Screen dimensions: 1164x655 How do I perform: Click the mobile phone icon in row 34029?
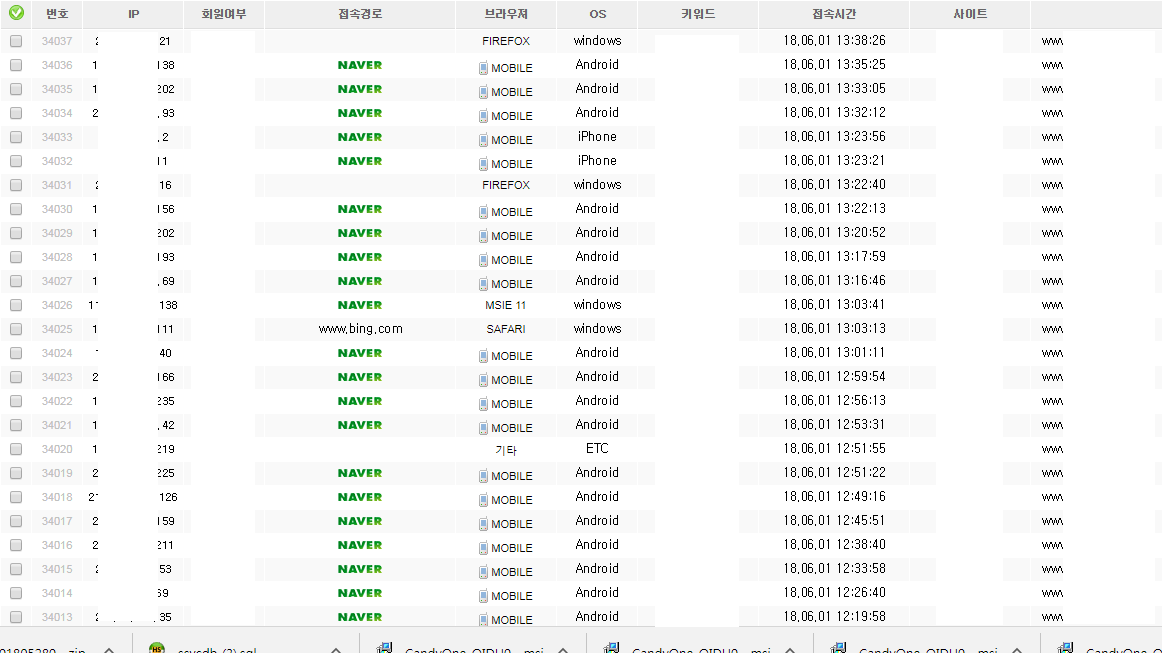[x=483, y=236]
